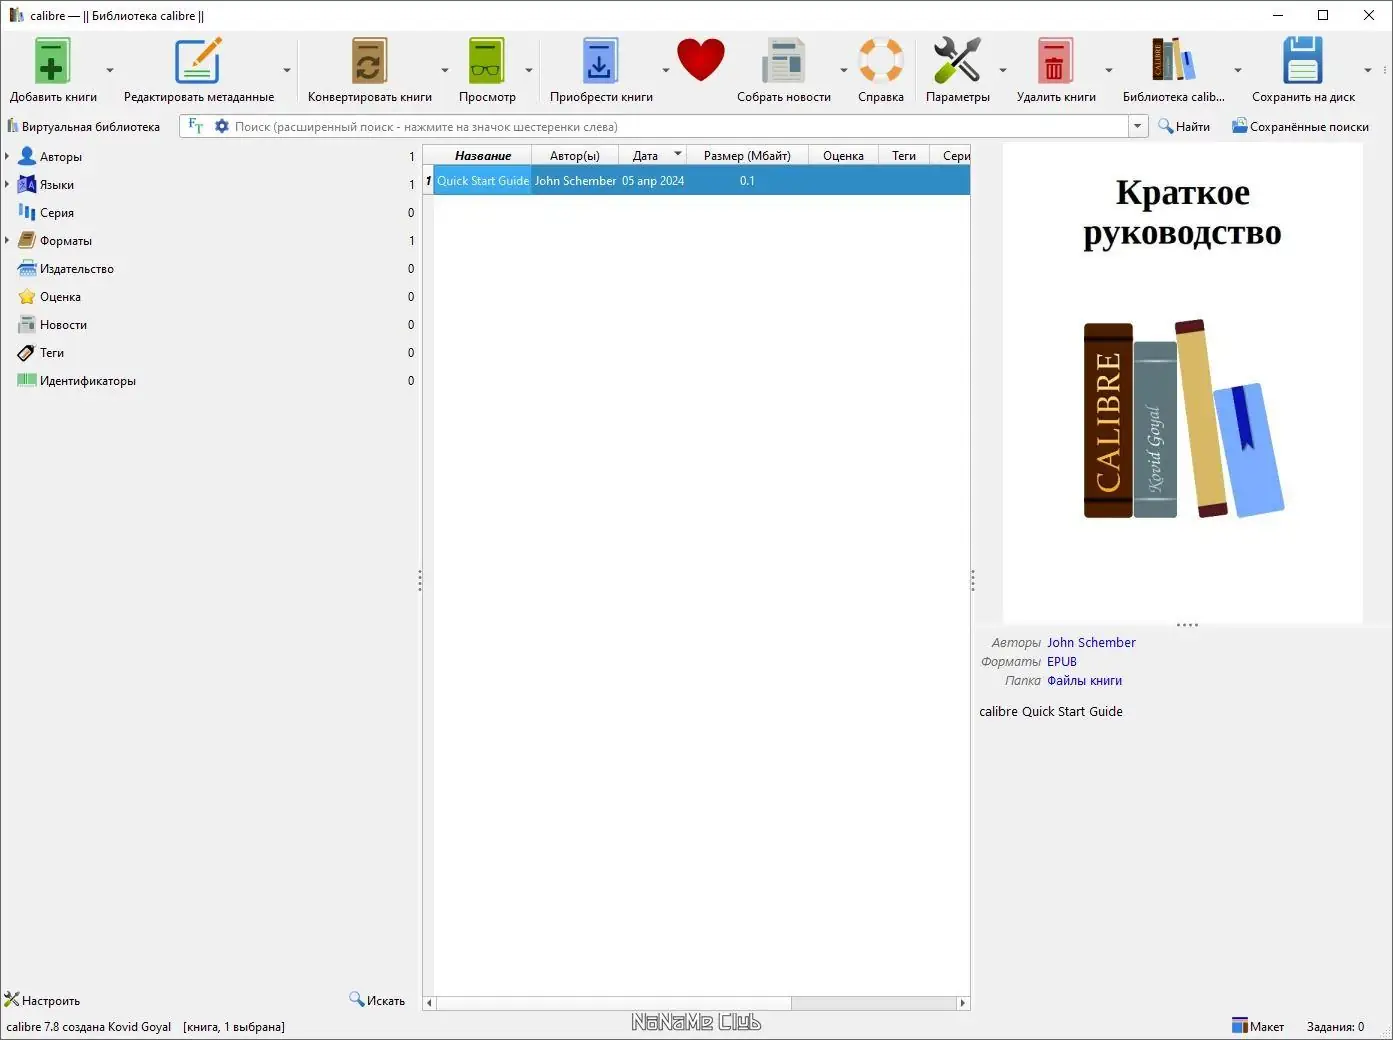The image size is (1393, 1040).
Task: Sort by Дата column header
Action: click(652, 155)
